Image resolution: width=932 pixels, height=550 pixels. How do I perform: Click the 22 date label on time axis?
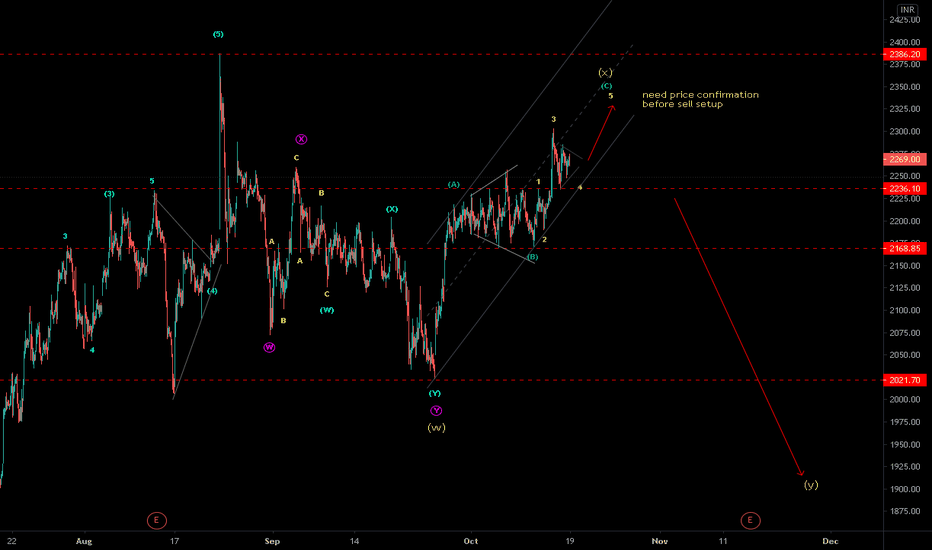pos(12,541)
